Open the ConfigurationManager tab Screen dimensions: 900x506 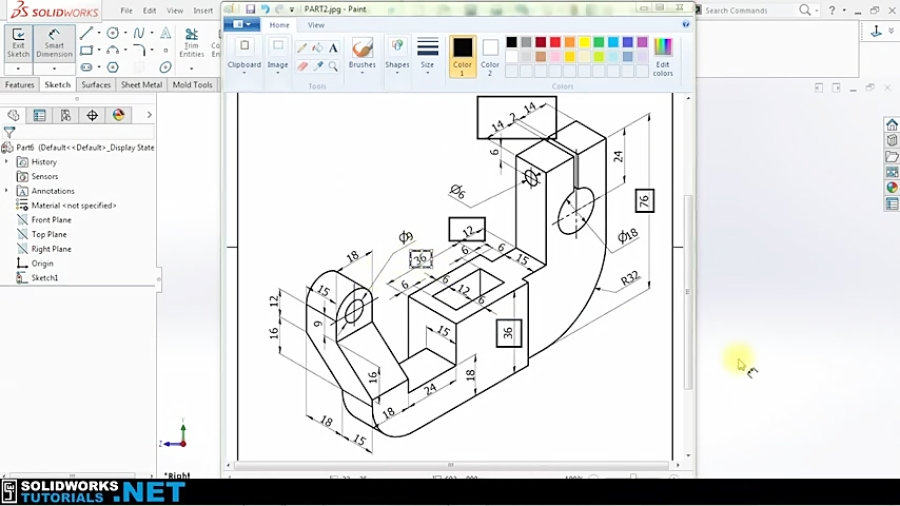[x=66, y=115]
